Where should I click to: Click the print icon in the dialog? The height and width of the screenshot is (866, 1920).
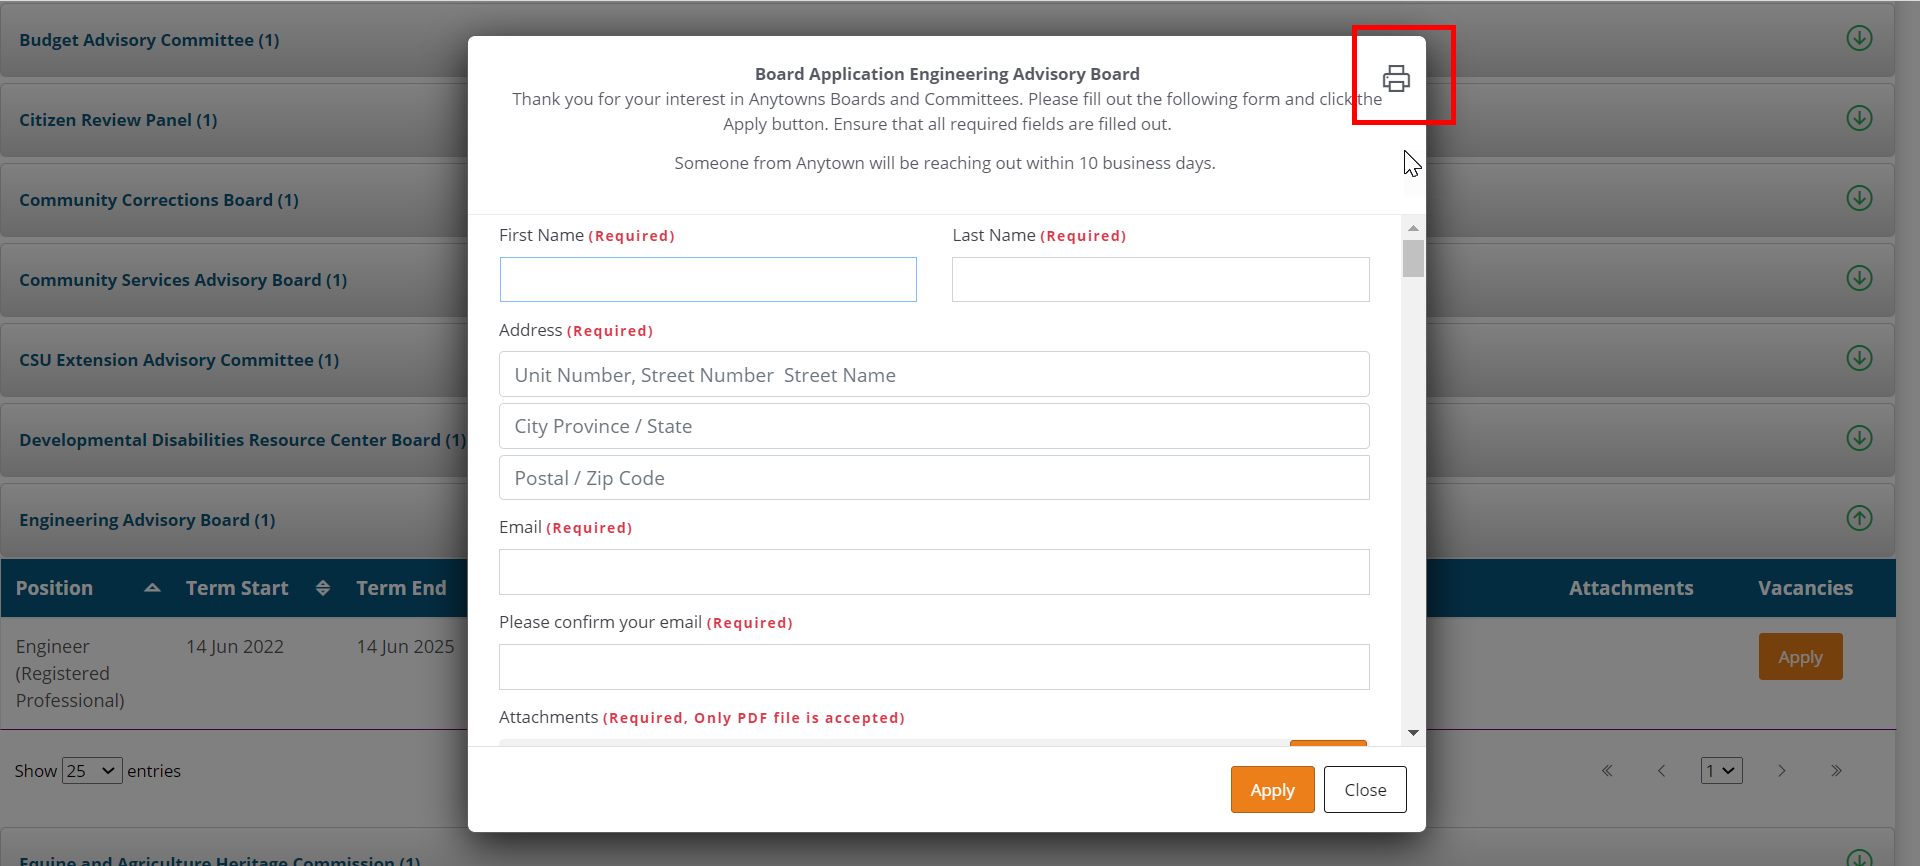(1396, 78)
